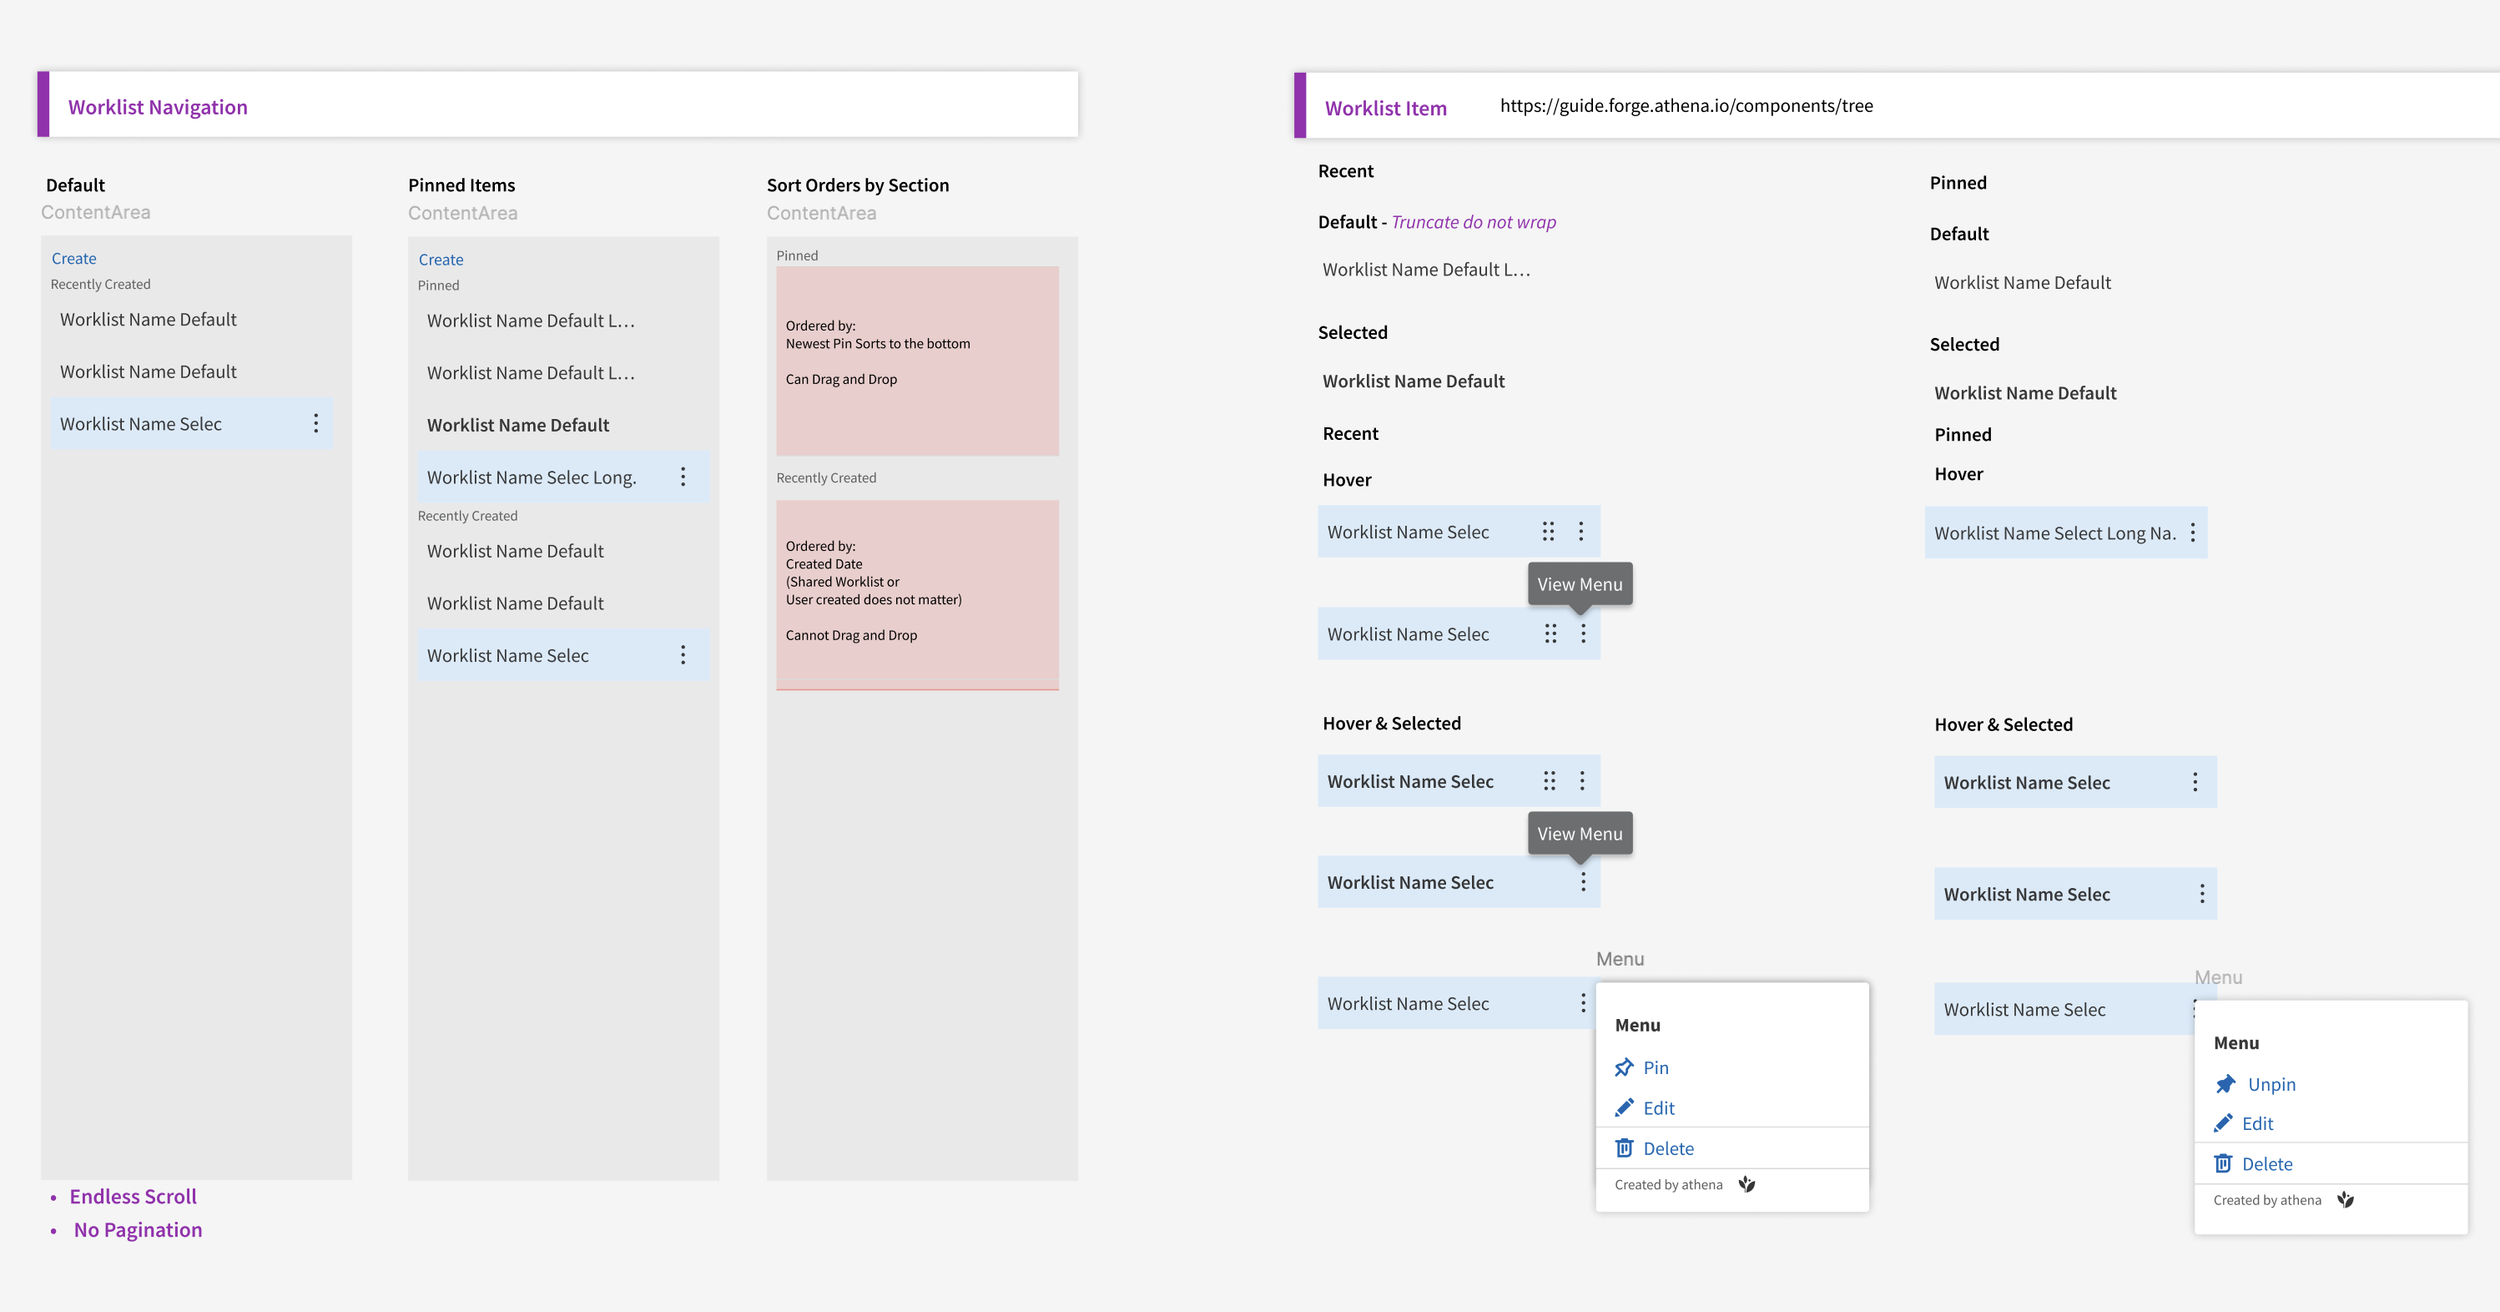Click kebab menu on Worklist Name Select Long Na.
Viewport: 2500px width, 1312px height.
(2193, 532)
